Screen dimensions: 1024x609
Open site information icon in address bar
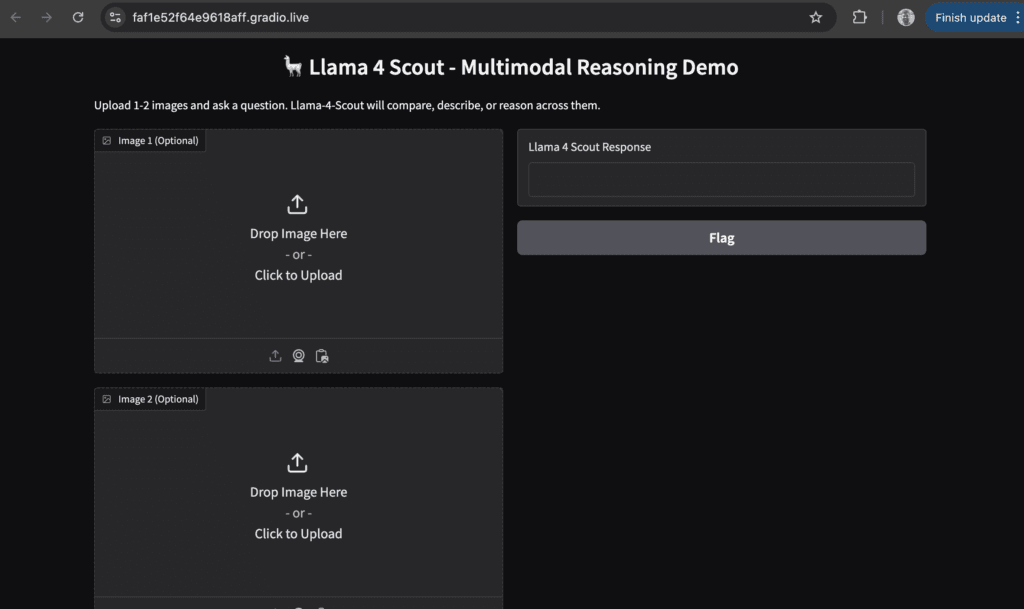pyautogui.click(x=116, y=18)
